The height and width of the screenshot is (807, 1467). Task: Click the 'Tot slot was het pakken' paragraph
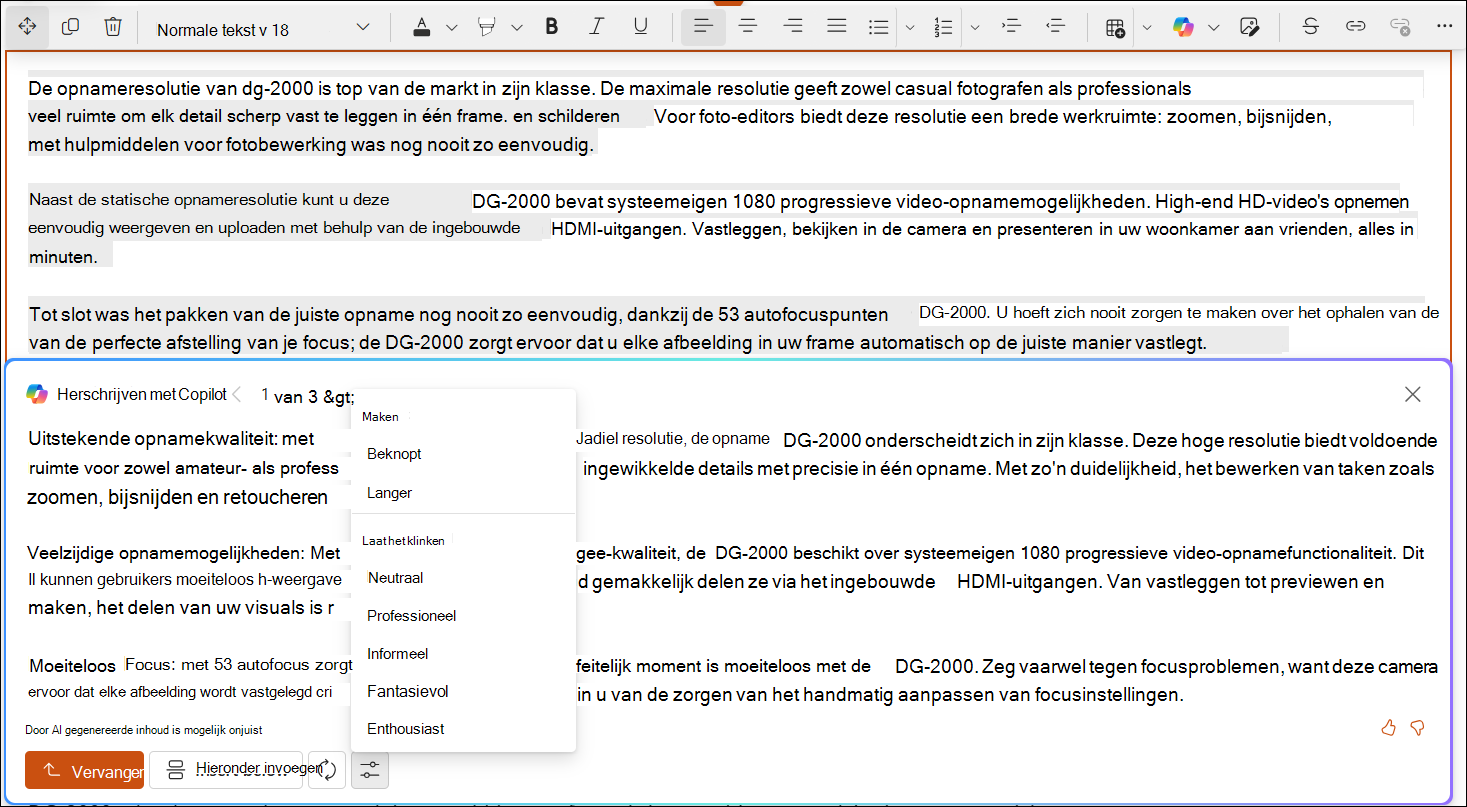tap(733, 327)
